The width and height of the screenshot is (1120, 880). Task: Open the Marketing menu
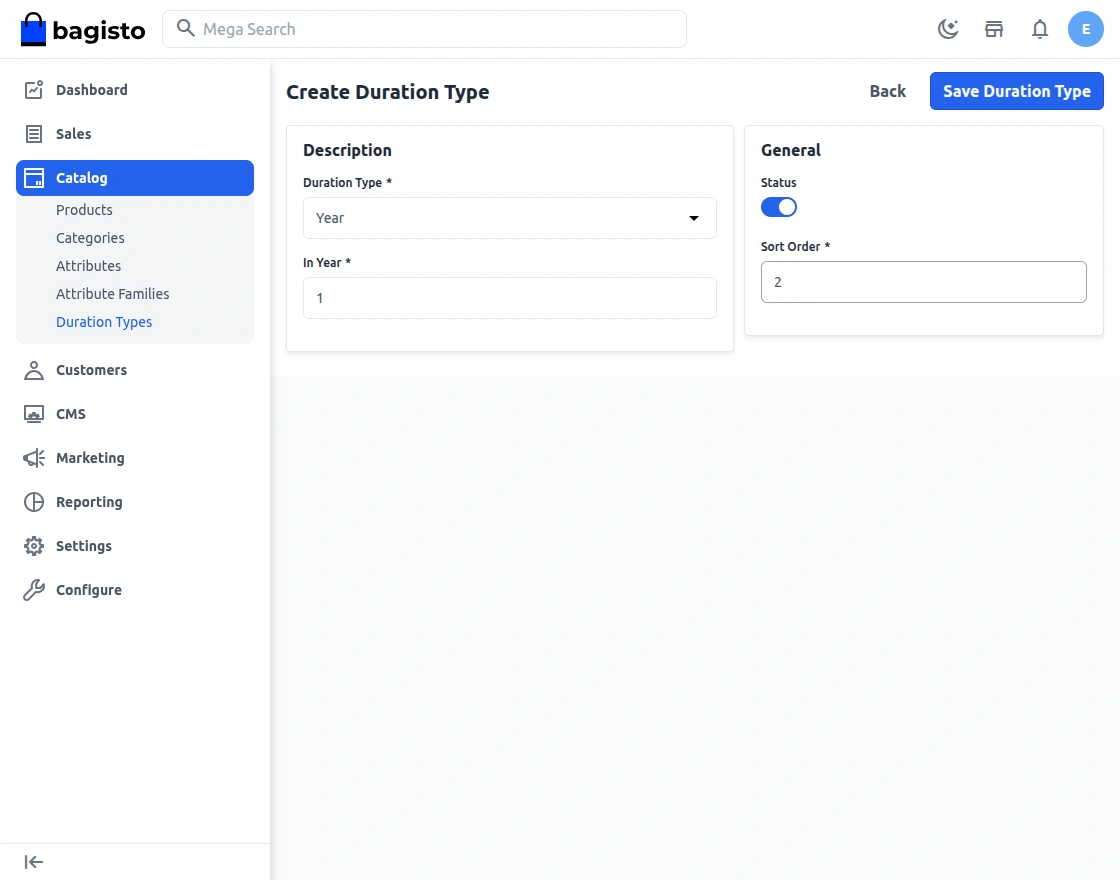click(x=90, y=458)
